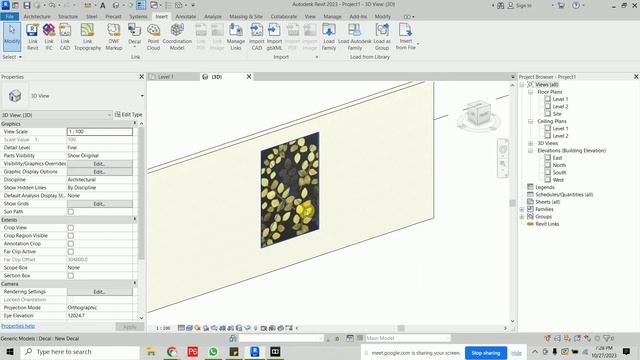Screen dimensions: 640x360
Task: Open the Architecture ribbon tab
Action: pos(37,16)
